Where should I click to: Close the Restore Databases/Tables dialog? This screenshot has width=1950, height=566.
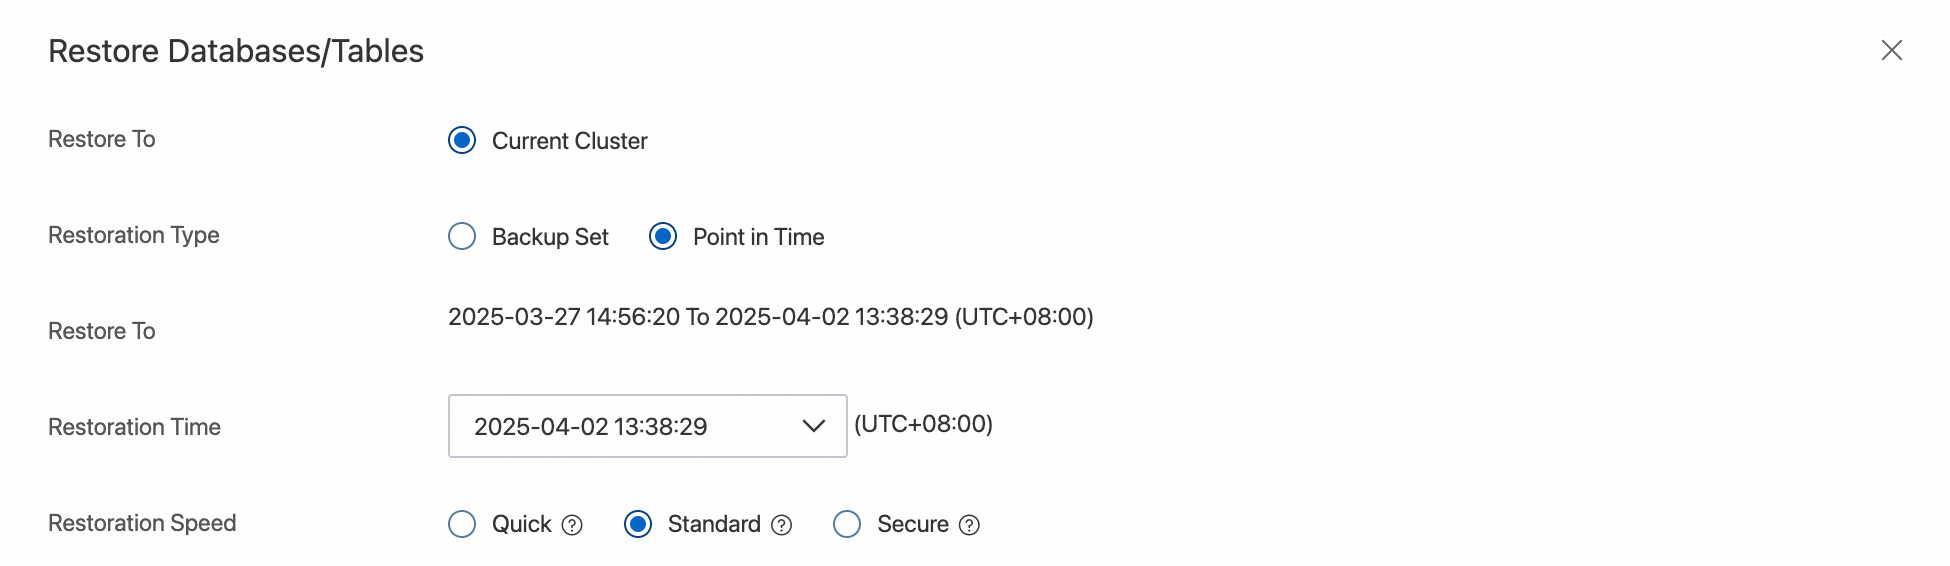pyautogui.click(x=1891, y=50)
